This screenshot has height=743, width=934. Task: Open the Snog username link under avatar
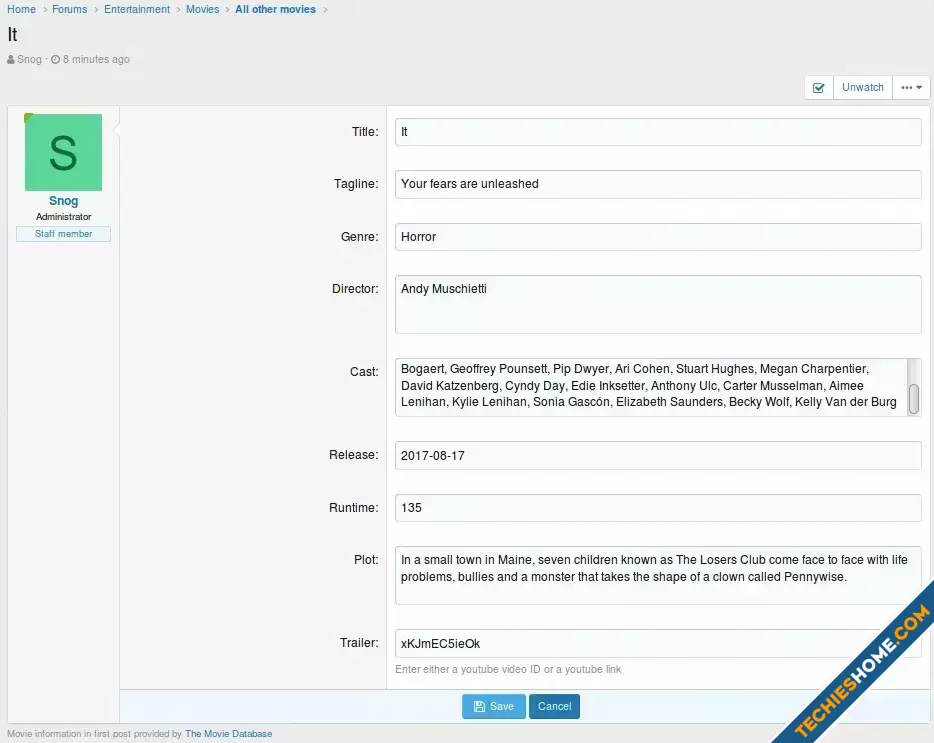click(63, 201)
